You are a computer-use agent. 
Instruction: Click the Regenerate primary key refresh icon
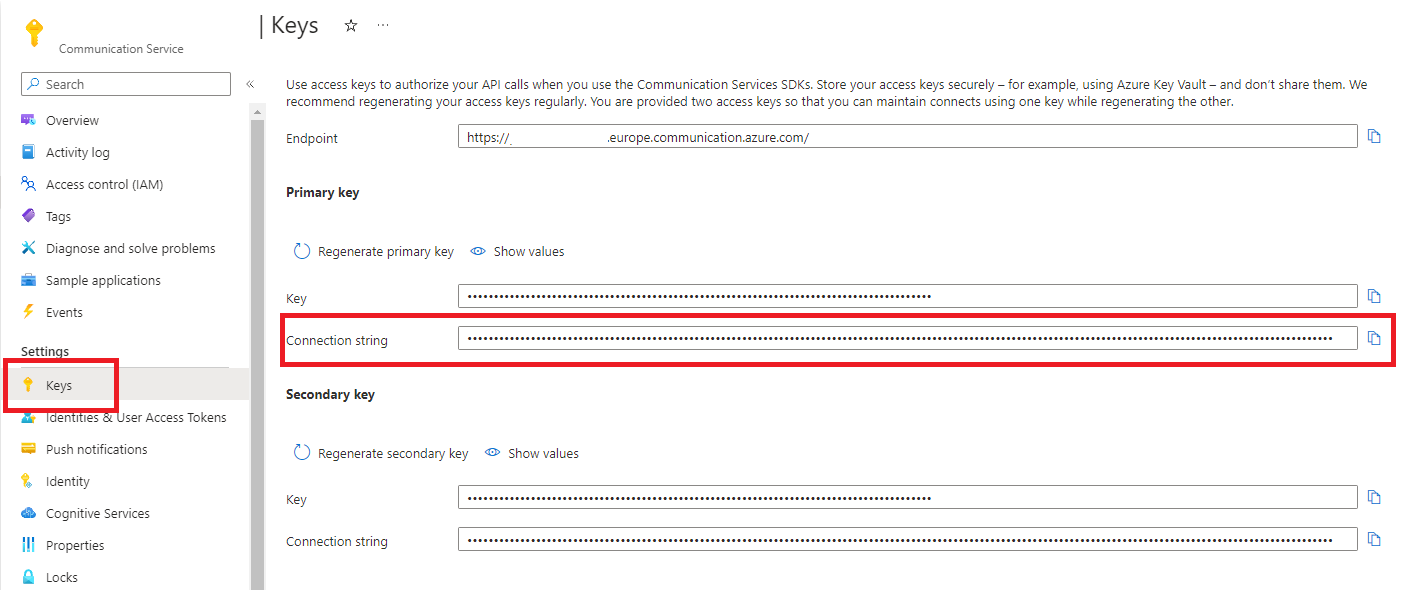tap(302, 252)
